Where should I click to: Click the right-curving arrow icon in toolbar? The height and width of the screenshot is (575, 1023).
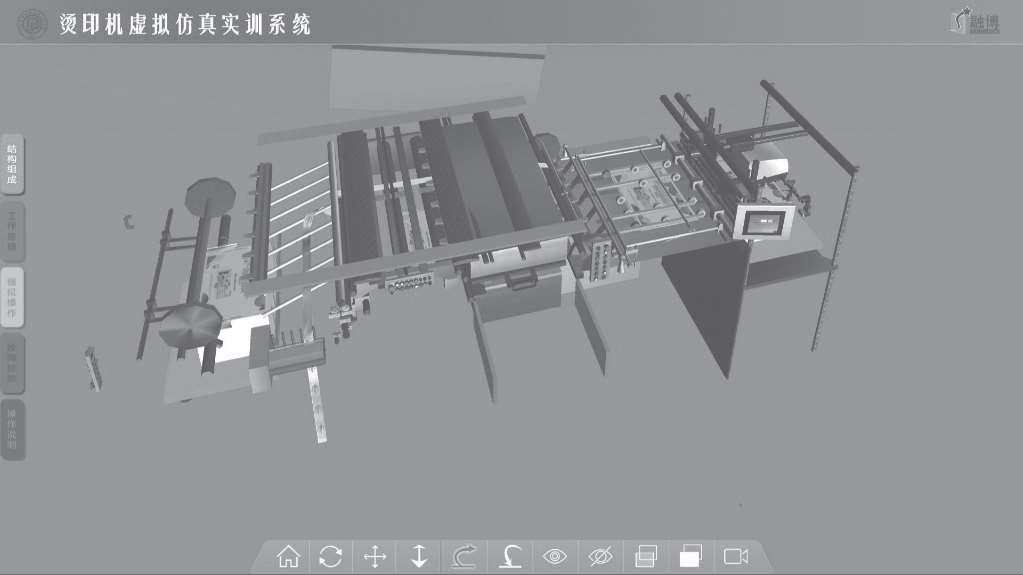[x=464, y=557]
